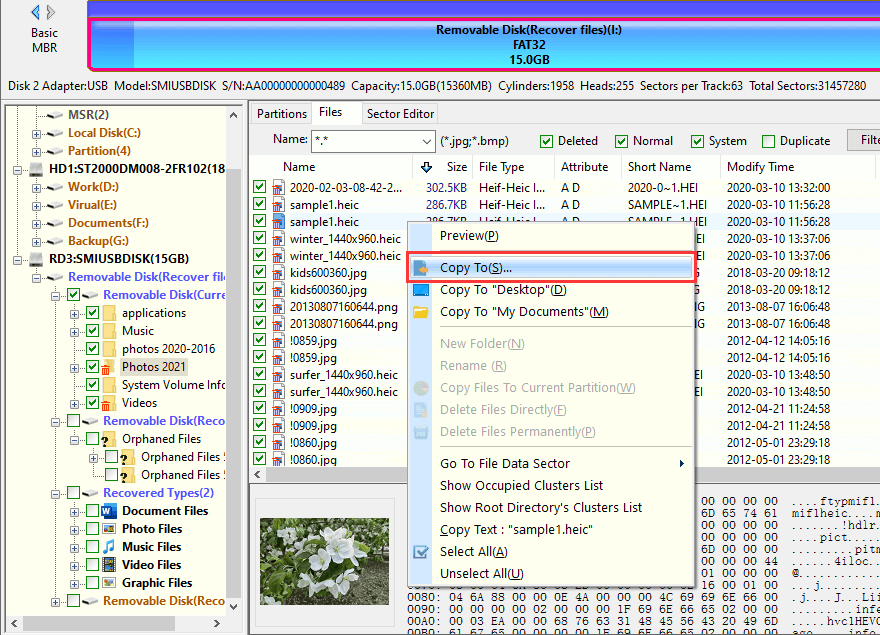Uncheck the Deleted filter checkbox

[x=547, y=141]
